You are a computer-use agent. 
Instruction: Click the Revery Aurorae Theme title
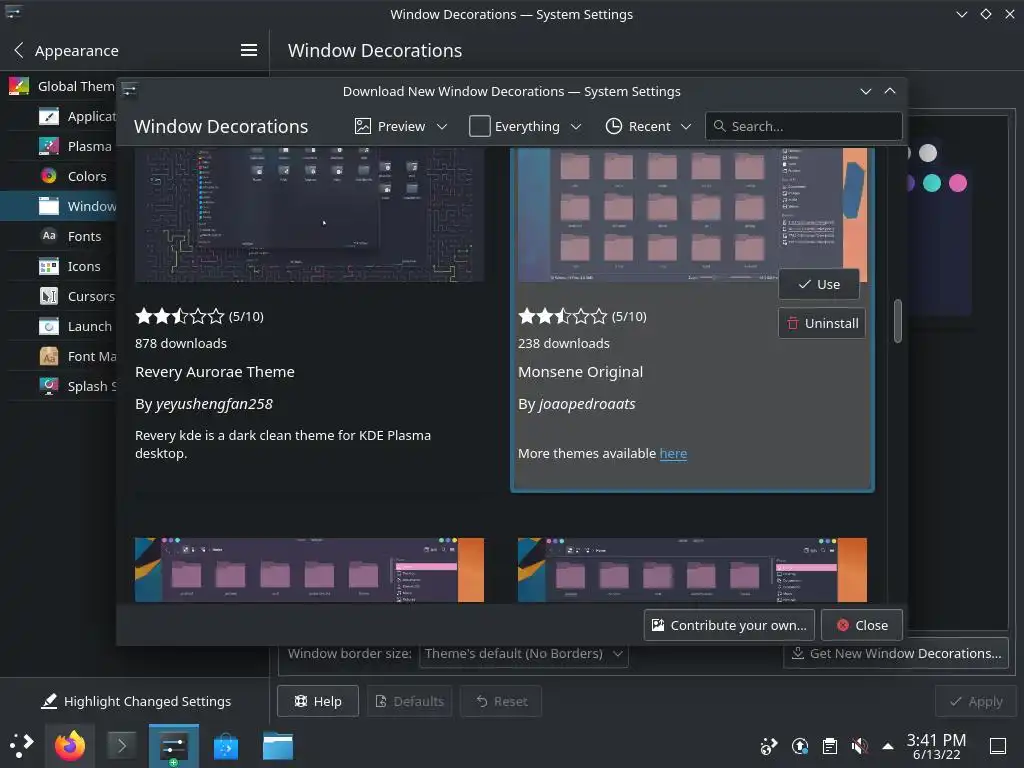point(215,372)
